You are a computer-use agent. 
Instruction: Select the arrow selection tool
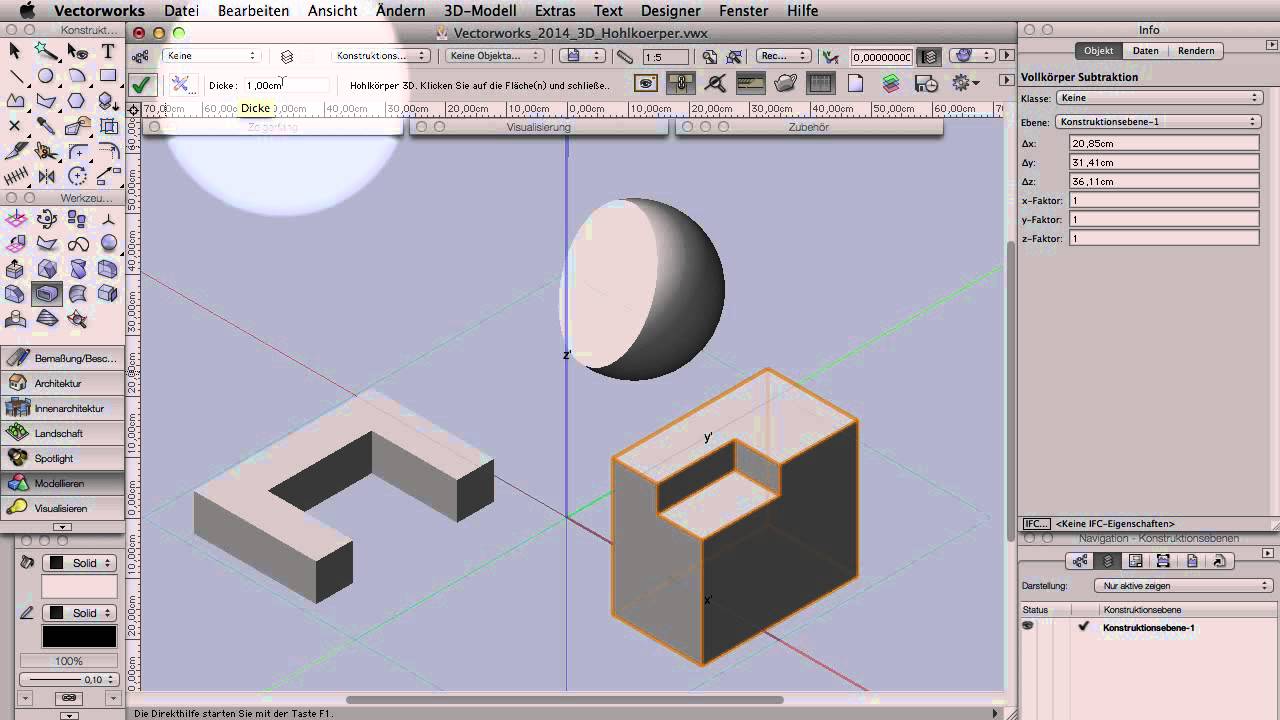pos(14,51)
